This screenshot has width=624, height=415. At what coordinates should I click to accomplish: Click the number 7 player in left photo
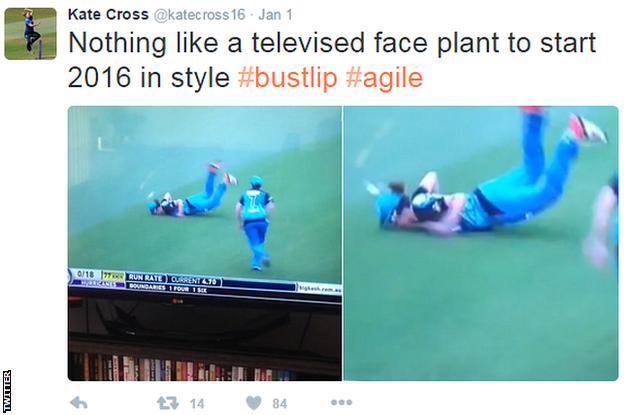[x=255, y=223]
